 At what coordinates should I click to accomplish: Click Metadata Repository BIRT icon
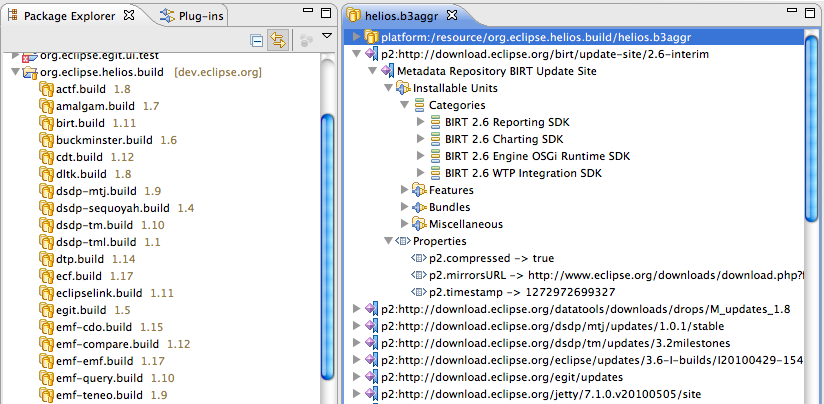(x=388, y=70)
